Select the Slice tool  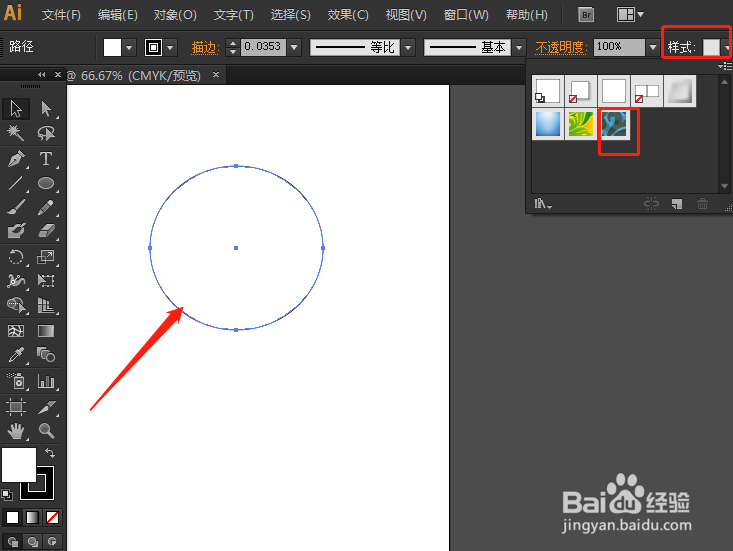[46, 407]
